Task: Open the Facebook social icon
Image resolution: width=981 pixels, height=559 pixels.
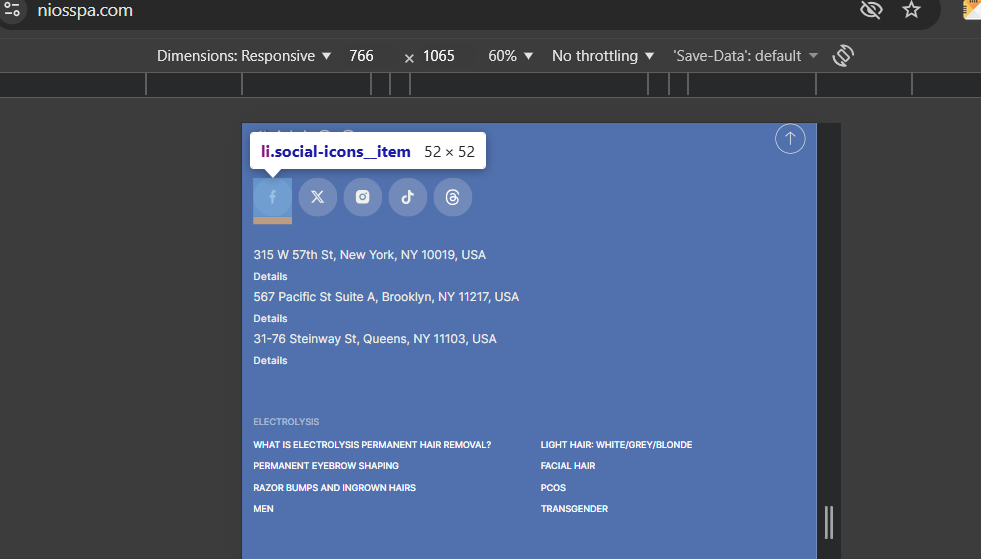Action: pos(272,197)
